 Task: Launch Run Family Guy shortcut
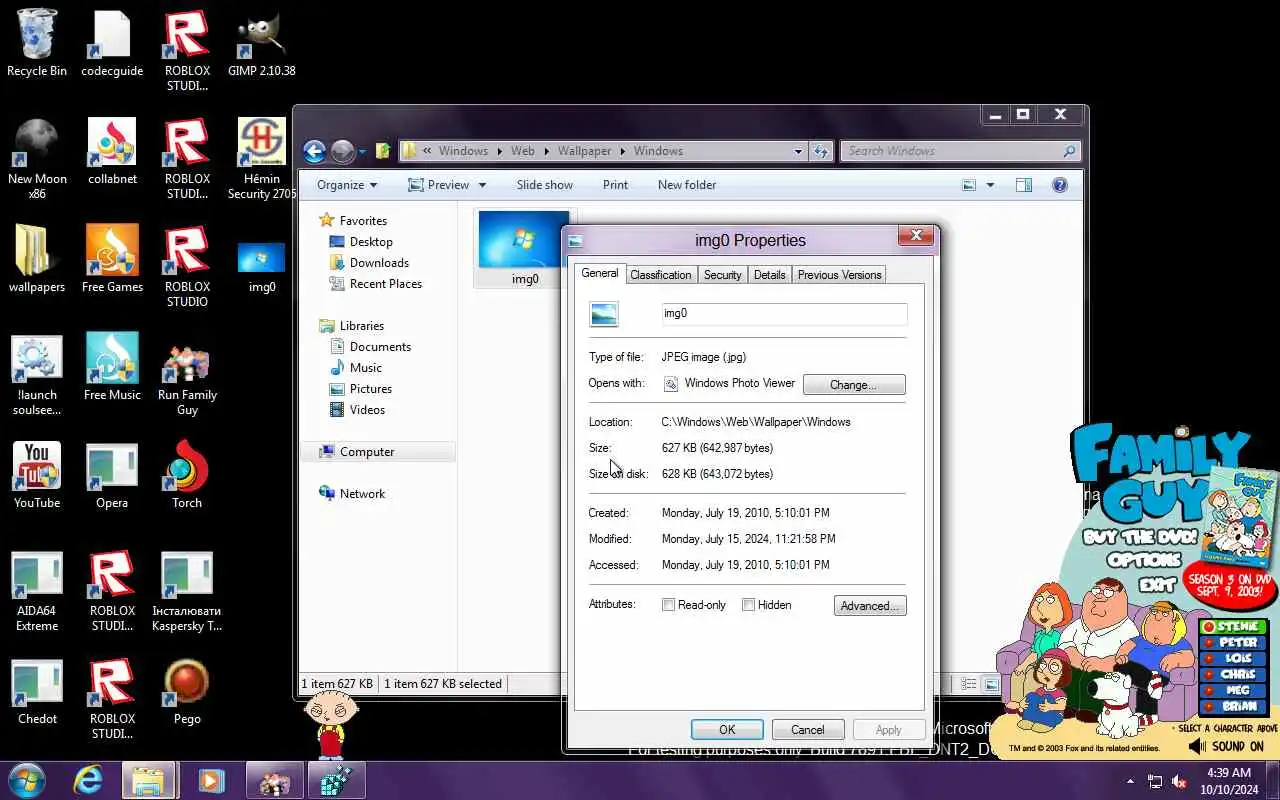[187, 380]
